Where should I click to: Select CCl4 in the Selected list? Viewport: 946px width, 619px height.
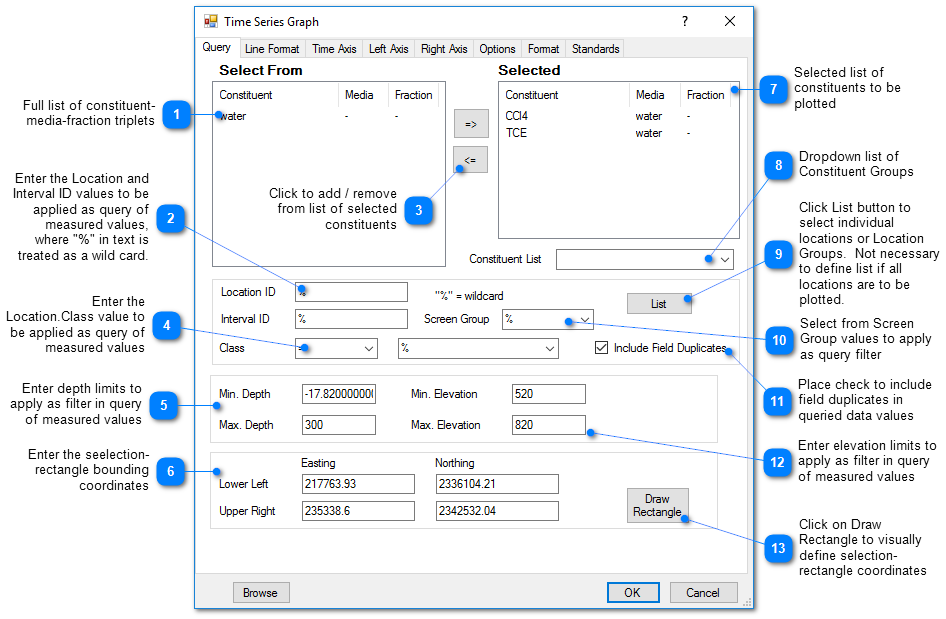[x=516, y=115]
